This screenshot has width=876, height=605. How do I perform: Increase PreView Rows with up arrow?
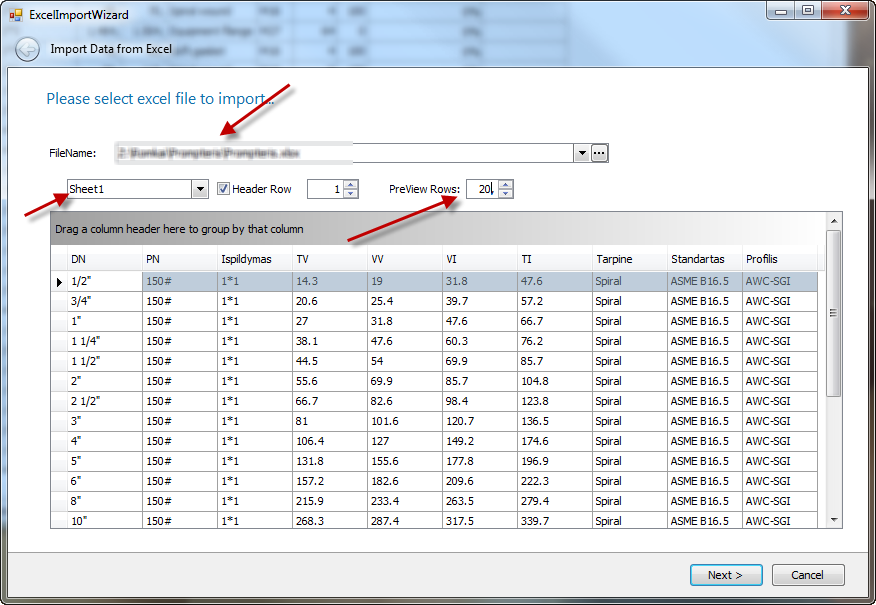click(x=505, y=185)
